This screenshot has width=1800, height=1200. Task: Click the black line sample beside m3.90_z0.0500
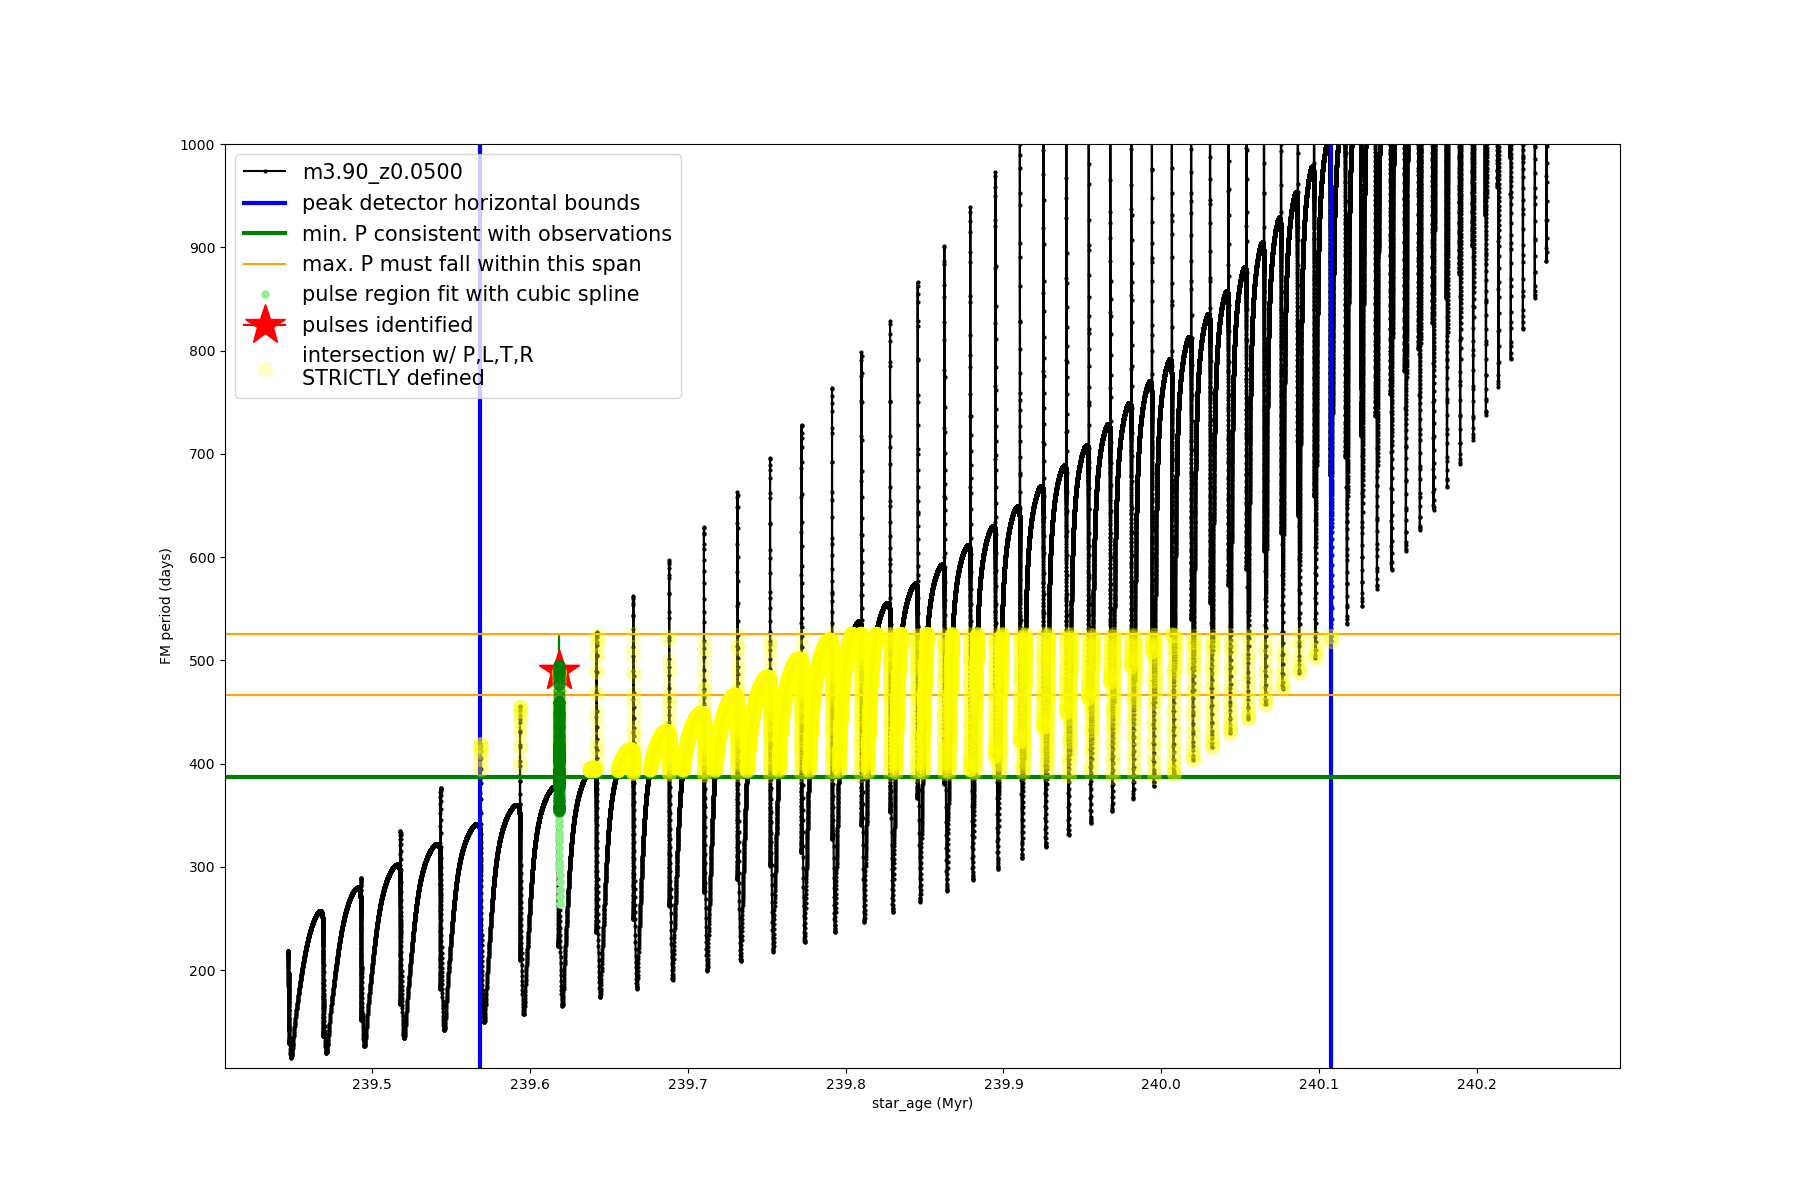point(265,172)
